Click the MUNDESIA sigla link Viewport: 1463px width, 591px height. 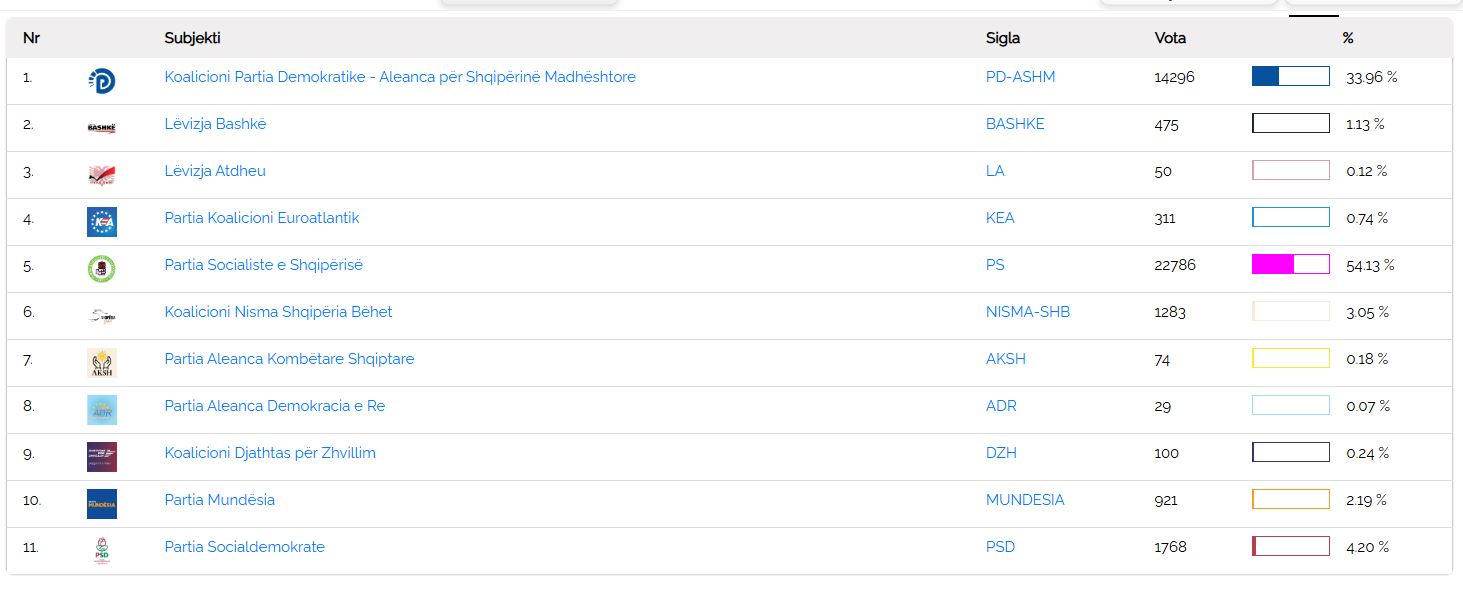click(1025, 500)
